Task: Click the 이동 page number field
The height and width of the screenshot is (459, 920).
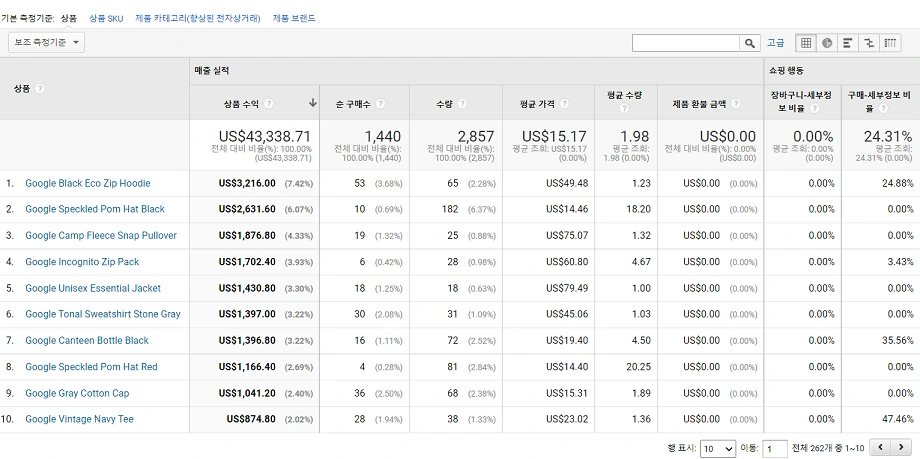Action: pos(775,449)
